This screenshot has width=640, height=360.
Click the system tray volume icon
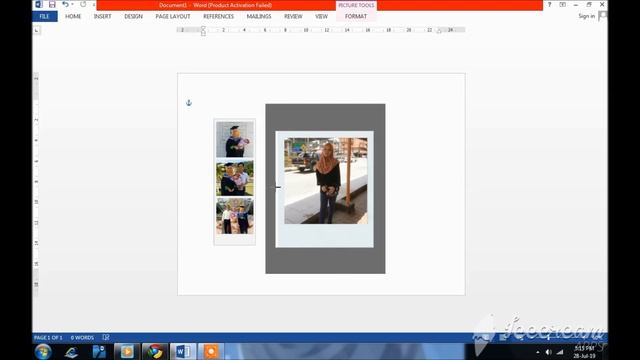[549, 352]
